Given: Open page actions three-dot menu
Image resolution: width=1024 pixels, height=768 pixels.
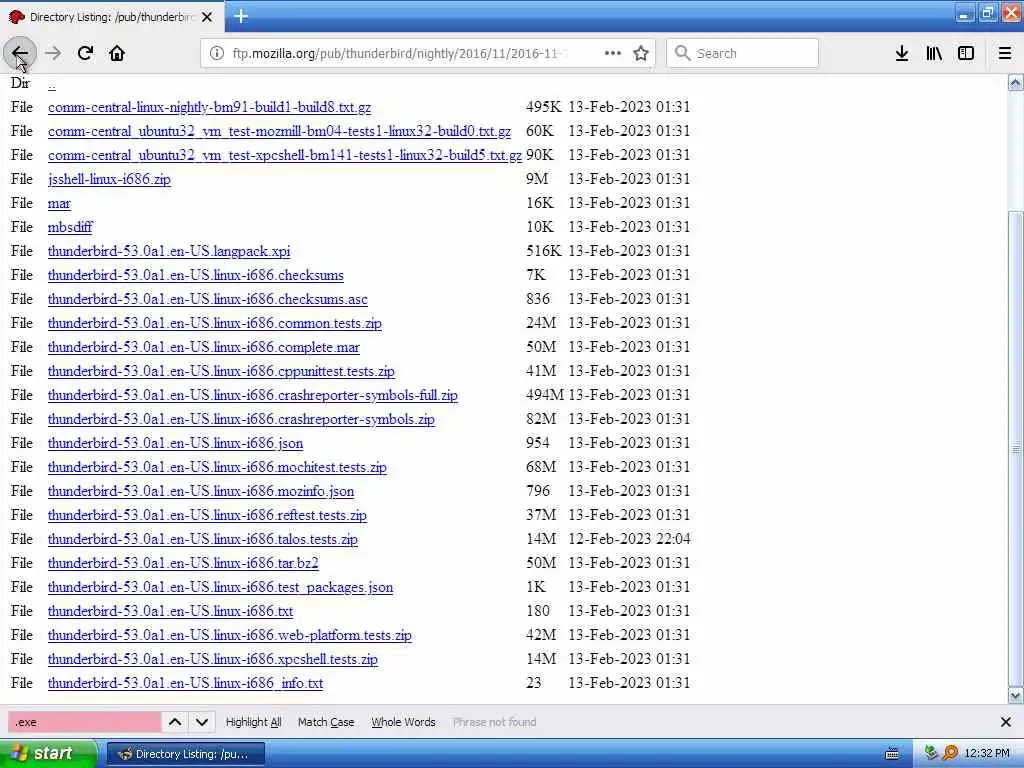Looking at the screenshot, I should click(x=613, y=54).
